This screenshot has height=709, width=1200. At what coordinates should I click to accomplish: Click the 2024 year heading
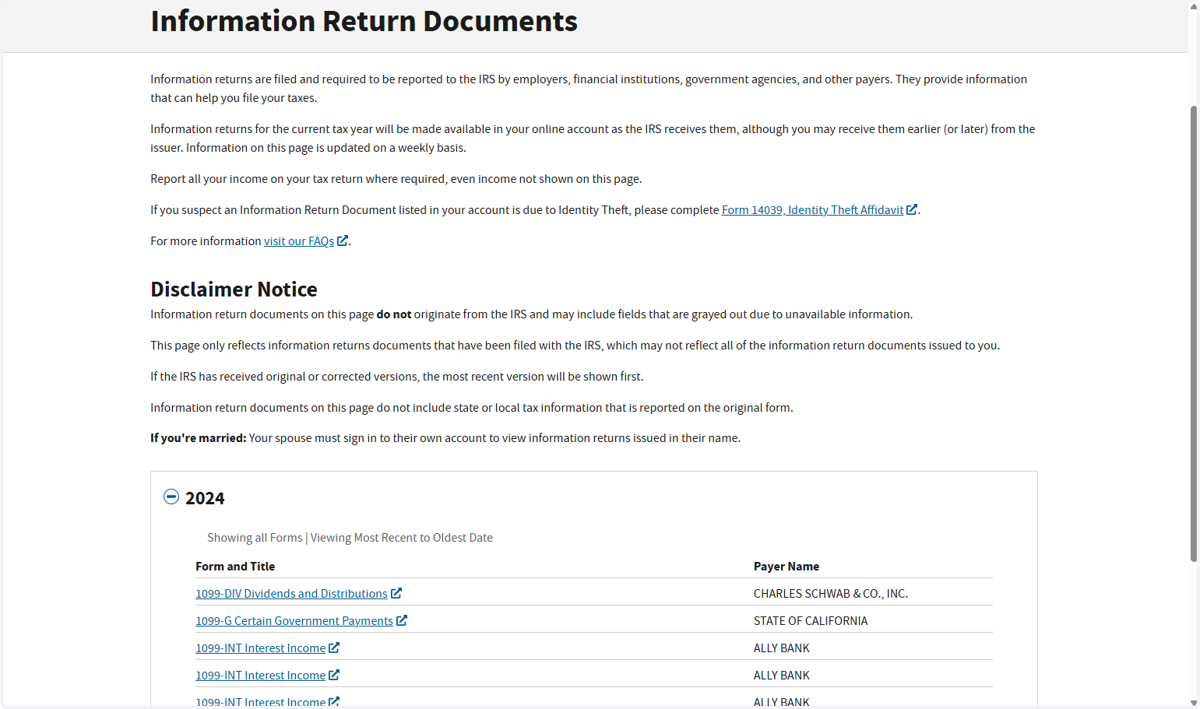[x=205, y=498]
